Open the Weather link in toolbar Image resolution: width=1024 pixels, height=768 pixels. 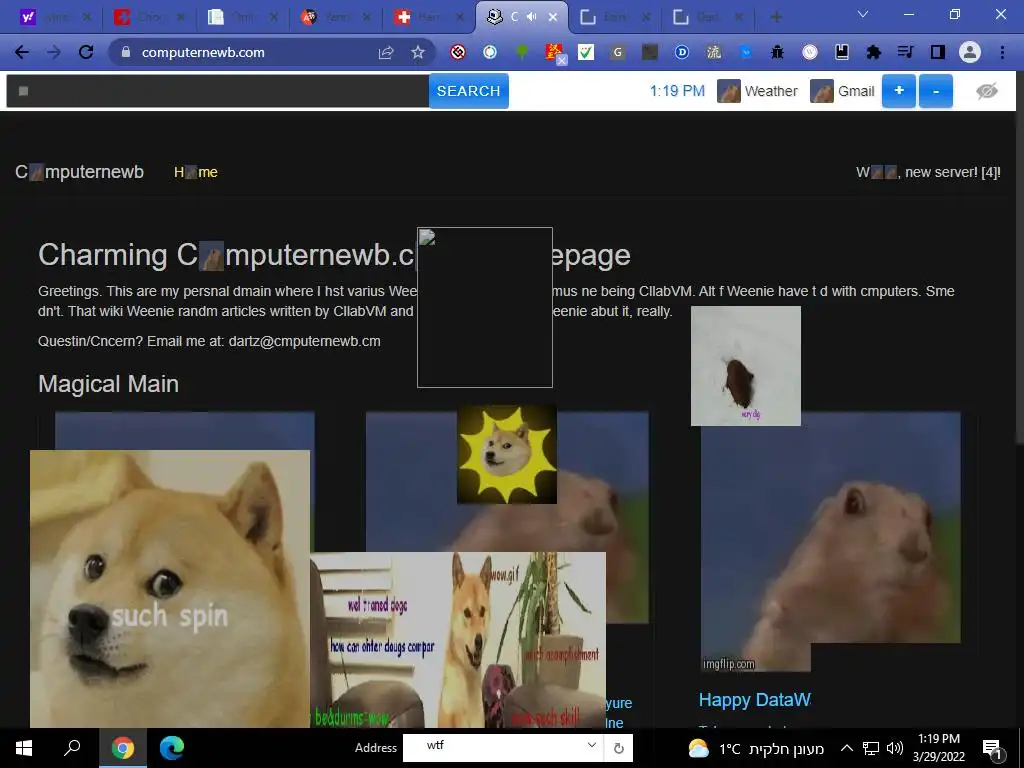click(758, 91)
